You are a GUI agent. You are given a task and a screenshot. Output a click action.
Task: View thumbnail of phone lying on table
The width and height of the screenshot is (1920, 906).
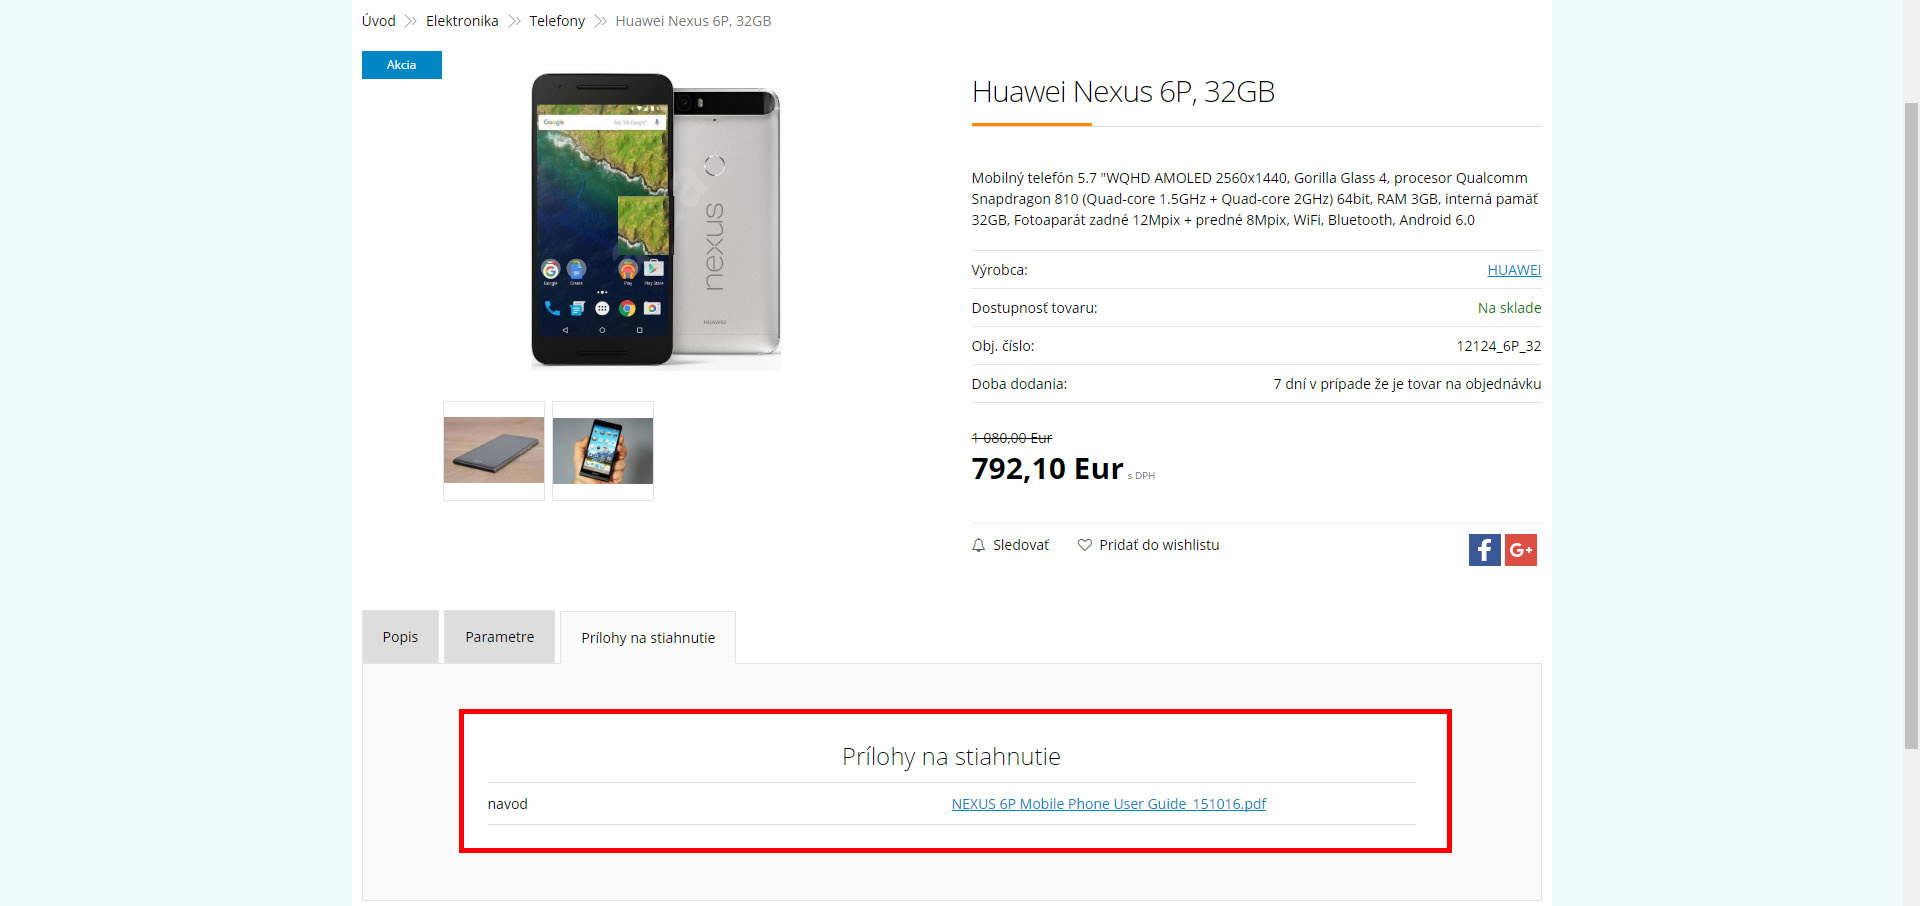point(494,451)
